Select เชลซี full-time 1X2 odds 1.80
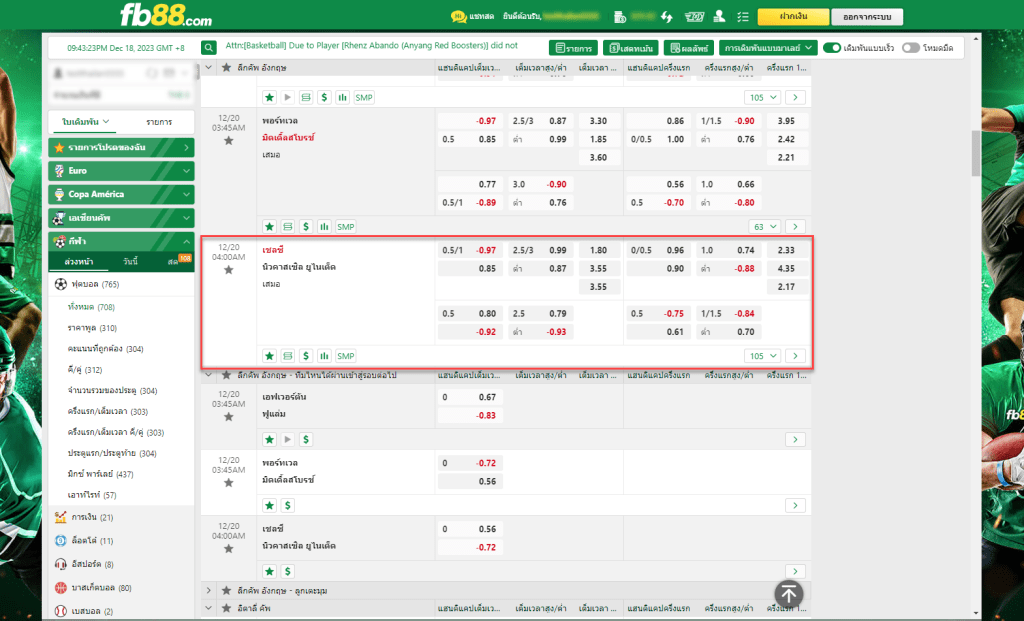Screen dimensions: 1024x621 [598, 250]
